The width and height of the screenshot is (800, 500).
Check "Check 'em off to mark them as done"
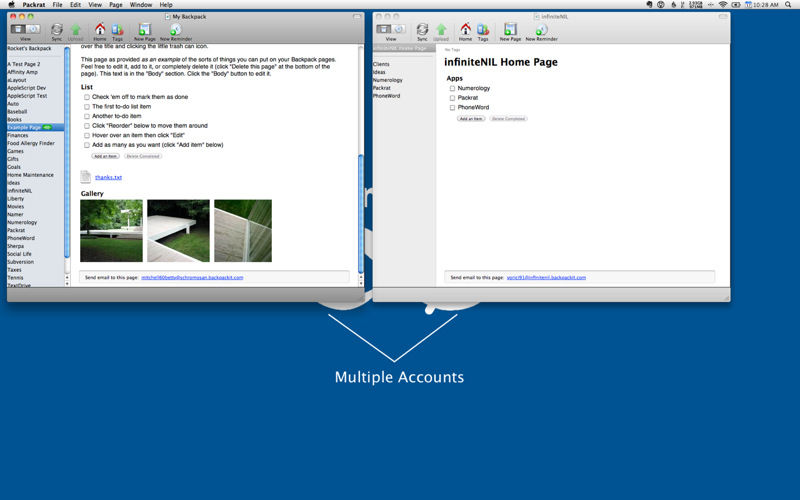(87, 97)
